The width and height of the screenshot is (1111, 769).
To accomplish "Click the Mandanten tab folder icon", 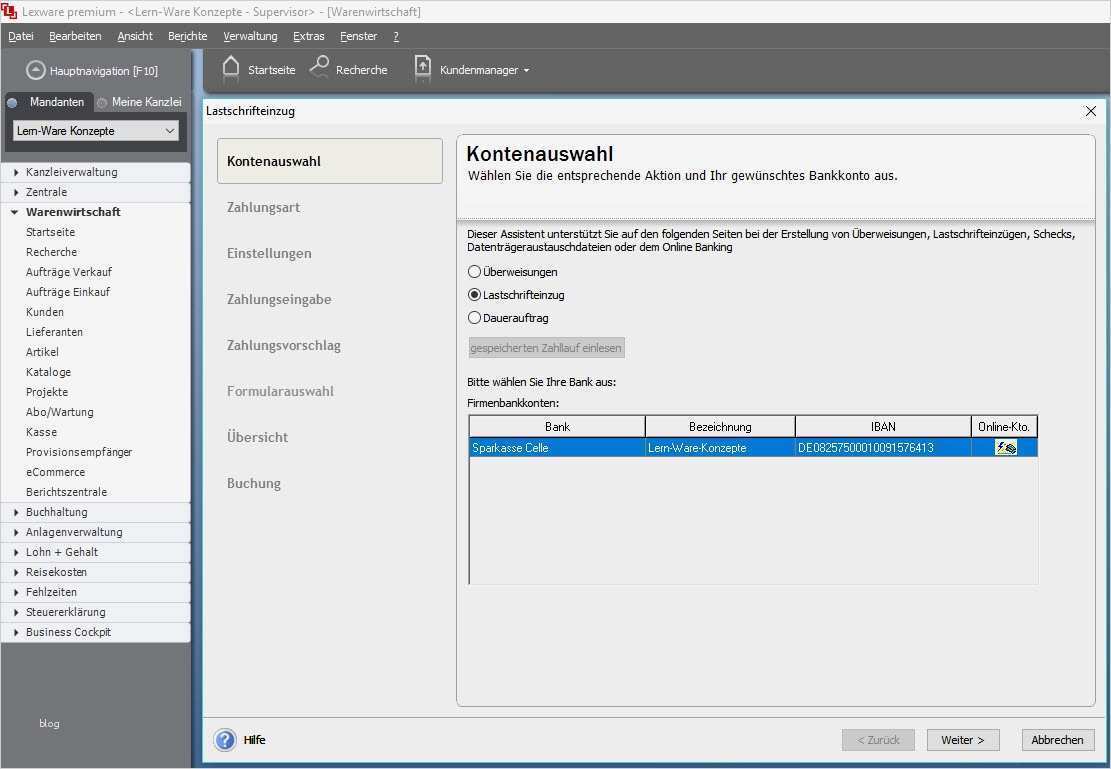I will (x=12, y=102).
